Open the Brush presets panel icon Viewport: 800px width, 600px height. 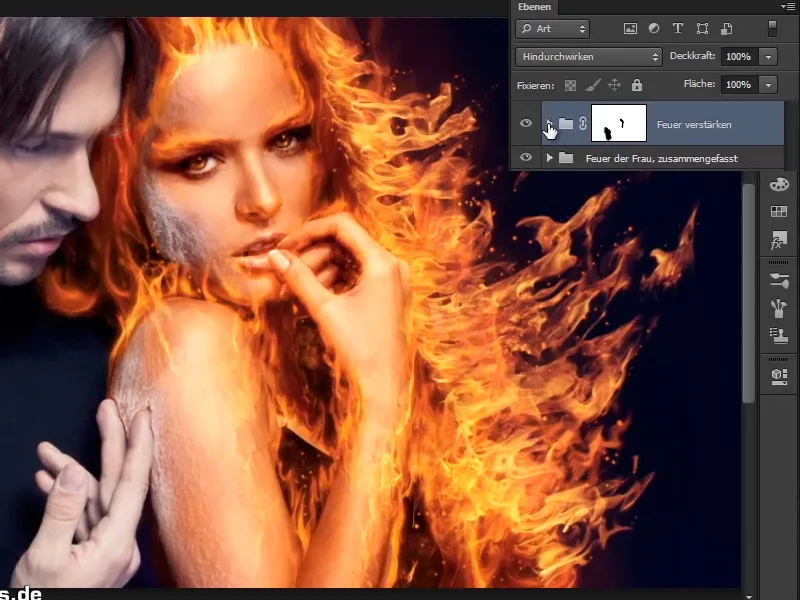779,308
